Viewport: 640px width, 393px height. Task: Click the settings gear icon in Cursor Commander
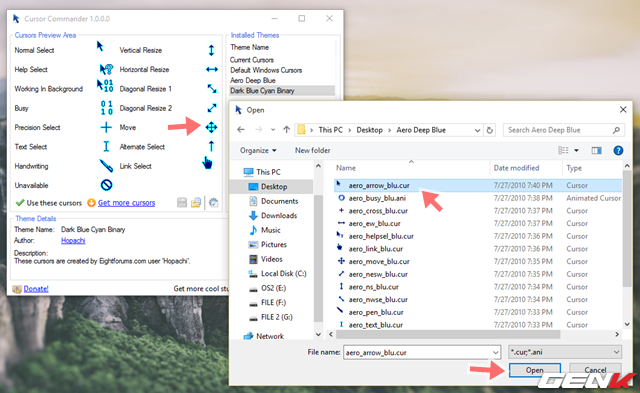(213, 202)
